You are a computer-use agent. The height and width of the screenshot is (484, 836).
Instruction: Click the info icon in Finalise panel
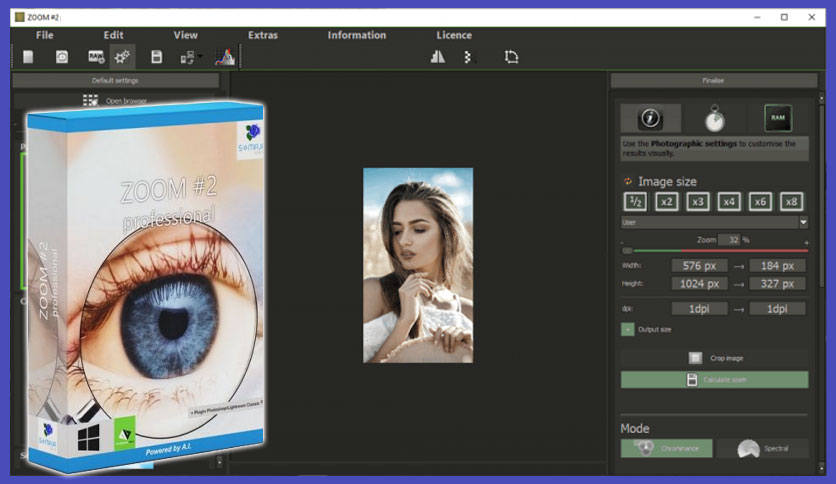tap(650, 118)
